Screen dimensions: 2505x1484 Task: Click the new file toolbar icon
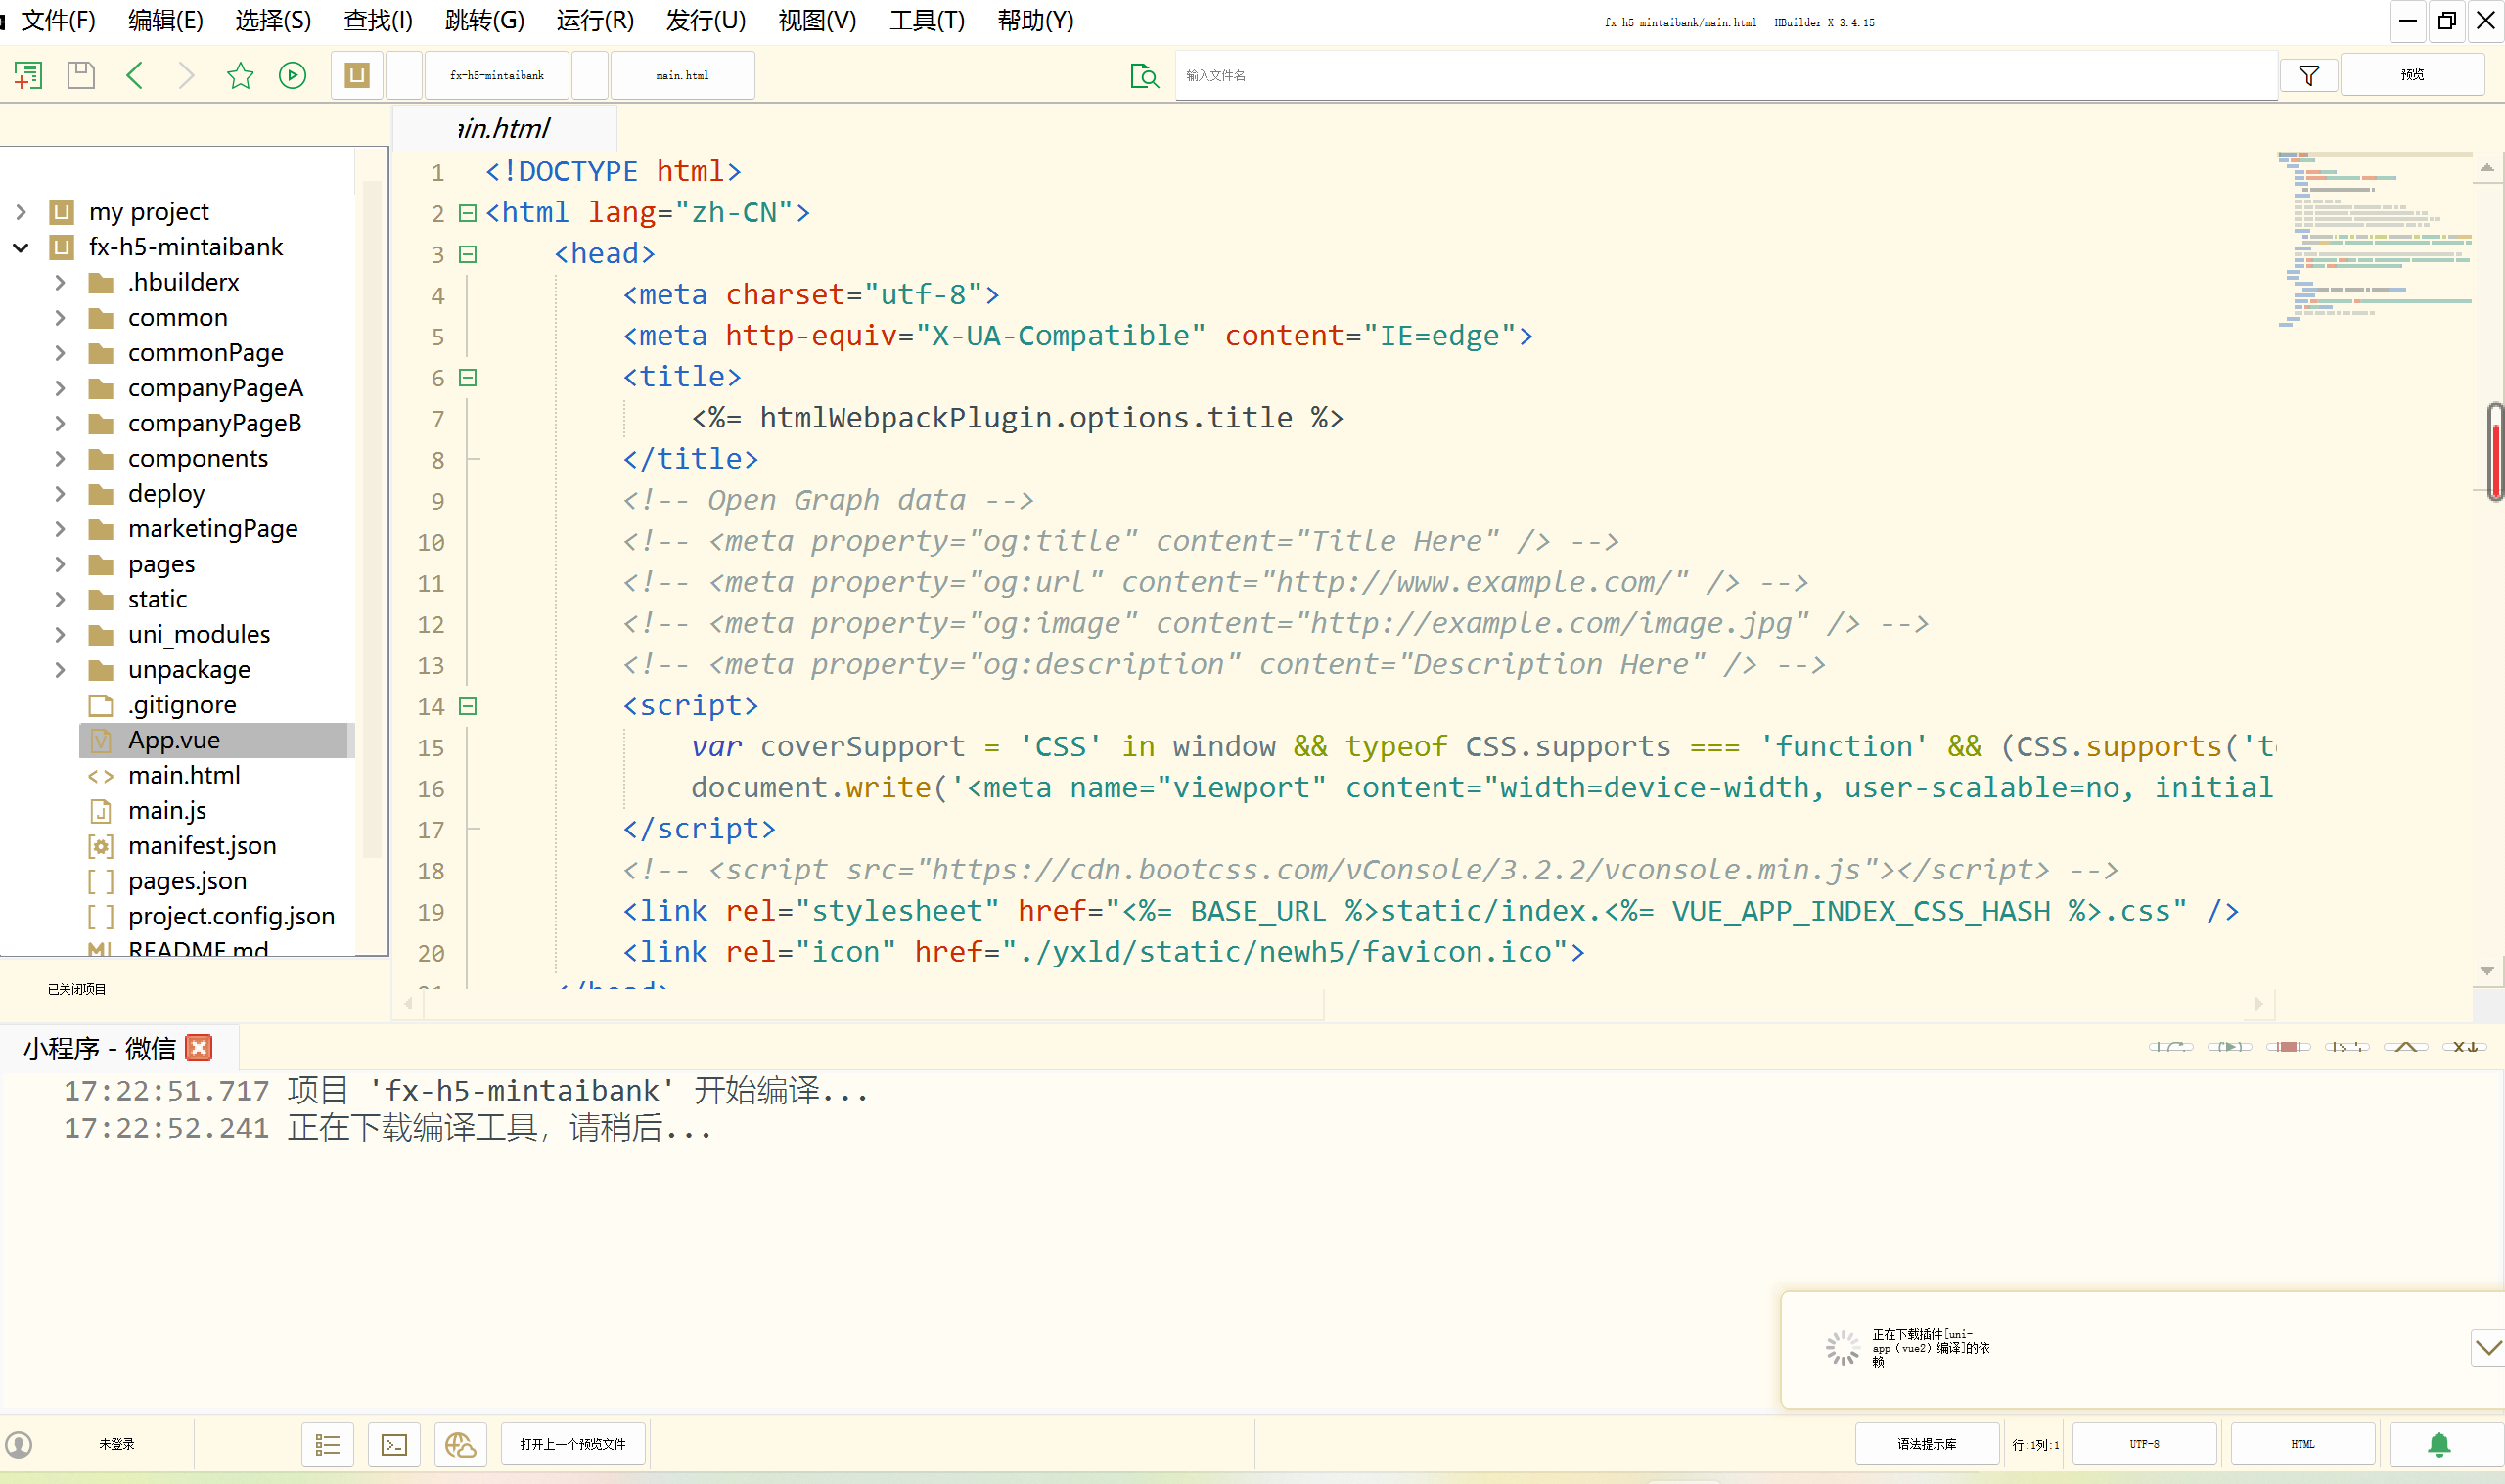[28, 75]
